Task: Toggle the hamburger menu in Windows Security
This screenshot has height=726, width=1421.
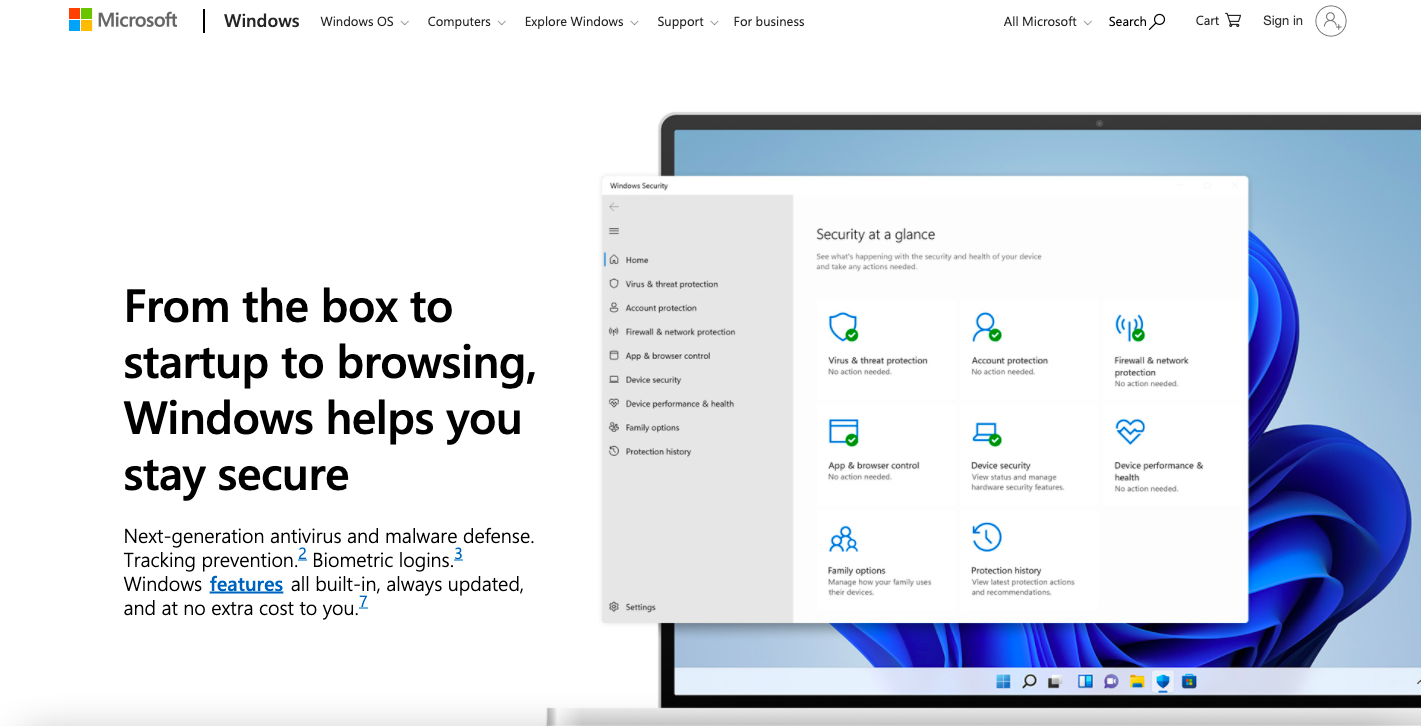Action: pyautogui.click(x=614, y=231)
